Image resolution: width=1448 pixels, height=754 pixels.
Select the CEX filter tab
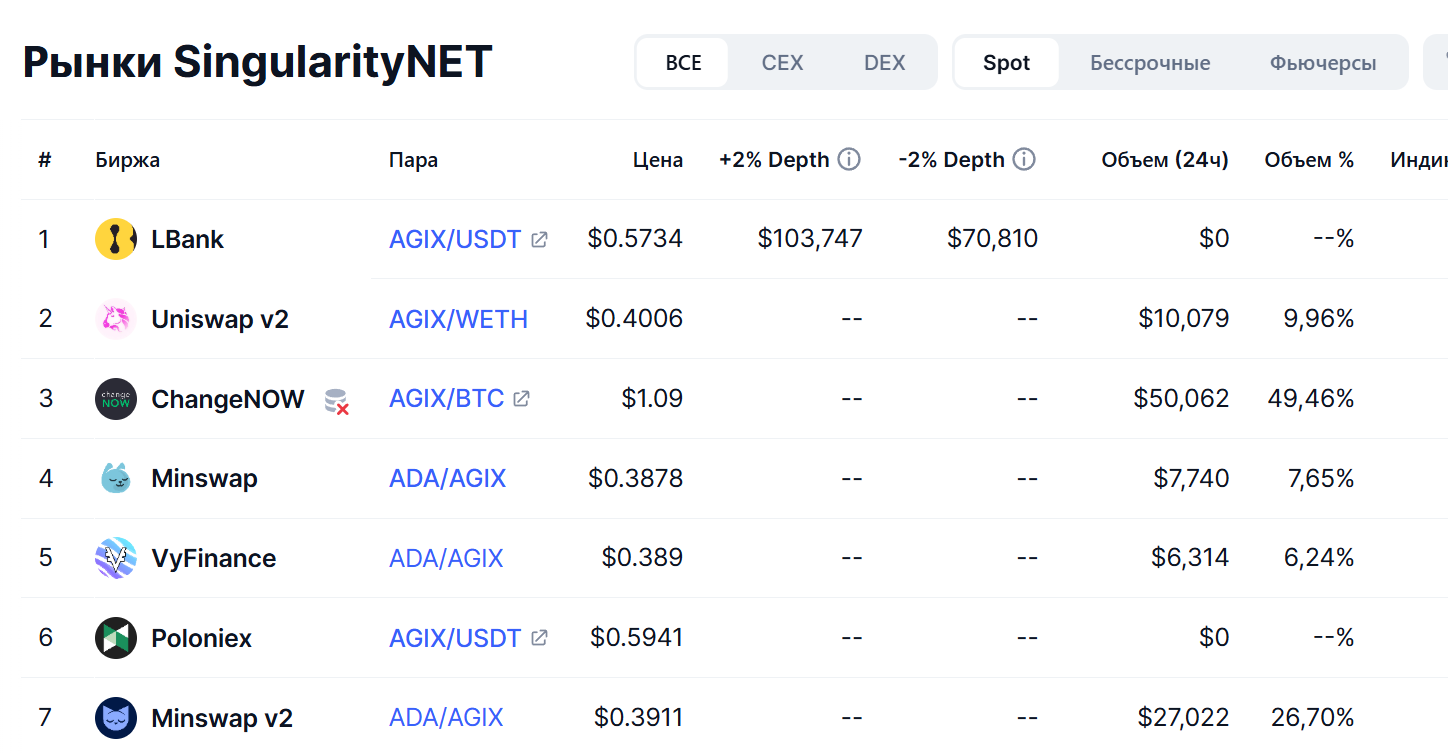(x=782, y=63)
